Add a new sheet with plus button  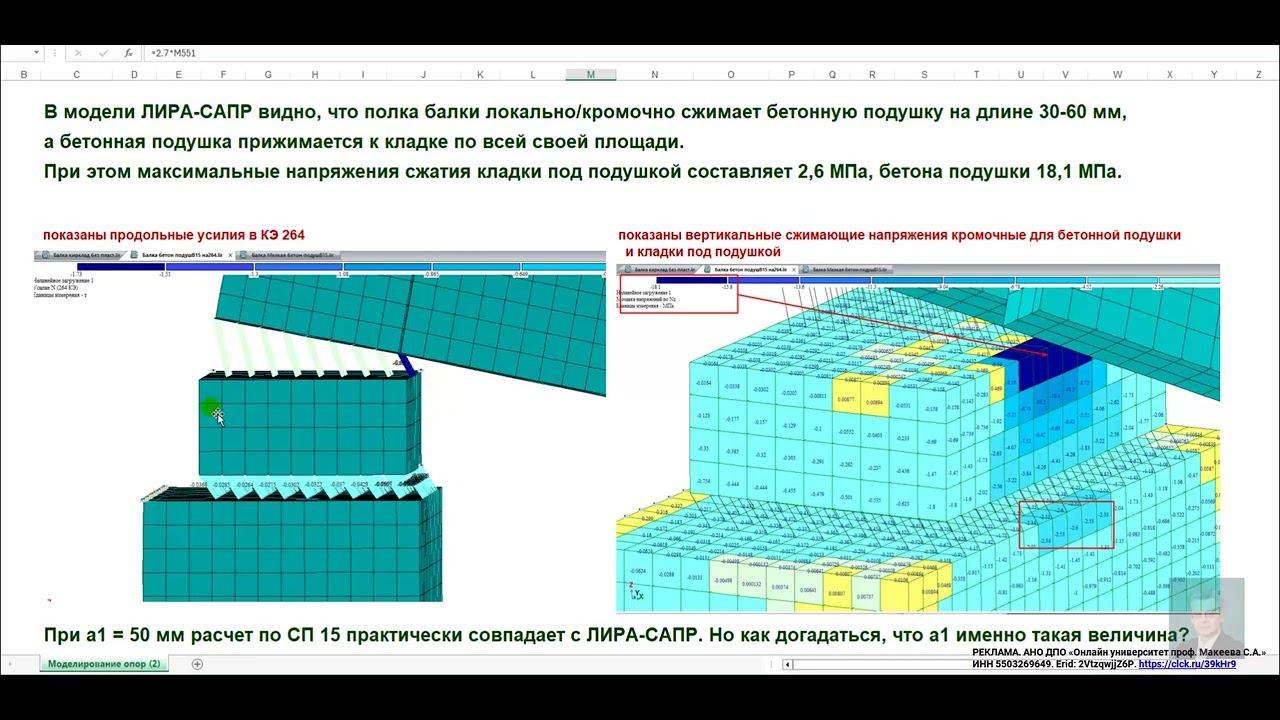(197, 664)
